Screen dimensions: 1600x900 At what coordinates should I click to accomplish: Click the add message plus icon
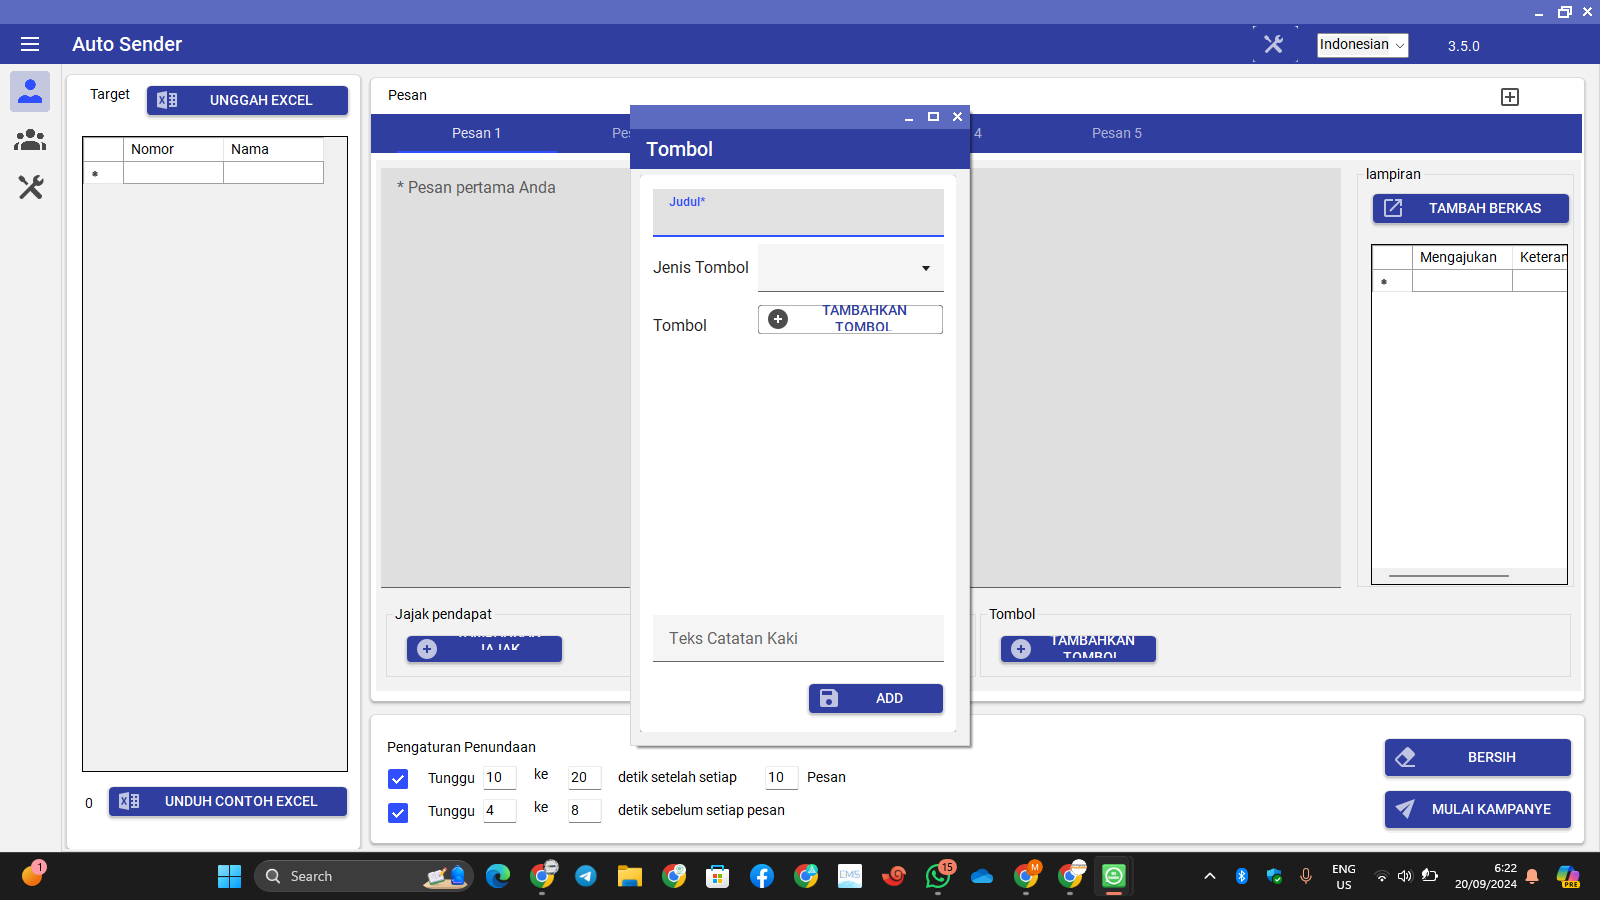pyautogui.click(x=1510, y=97)
